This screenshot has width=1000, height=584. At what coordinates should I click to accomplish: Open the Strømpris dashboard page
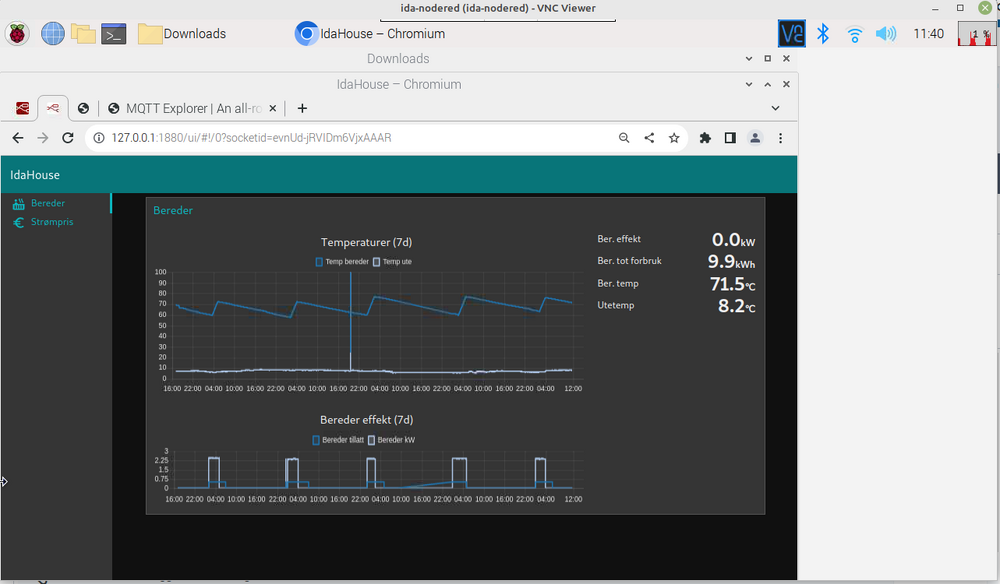tap(52, 222)
